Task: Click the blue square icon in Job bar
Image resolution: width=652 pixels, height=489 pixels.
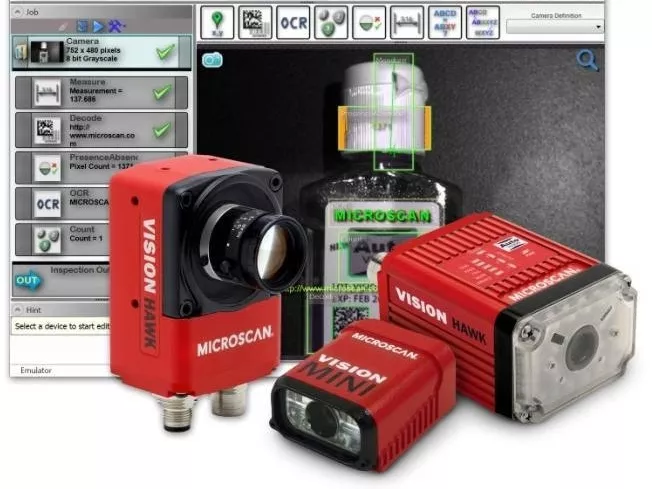Action: click(82, 27)
